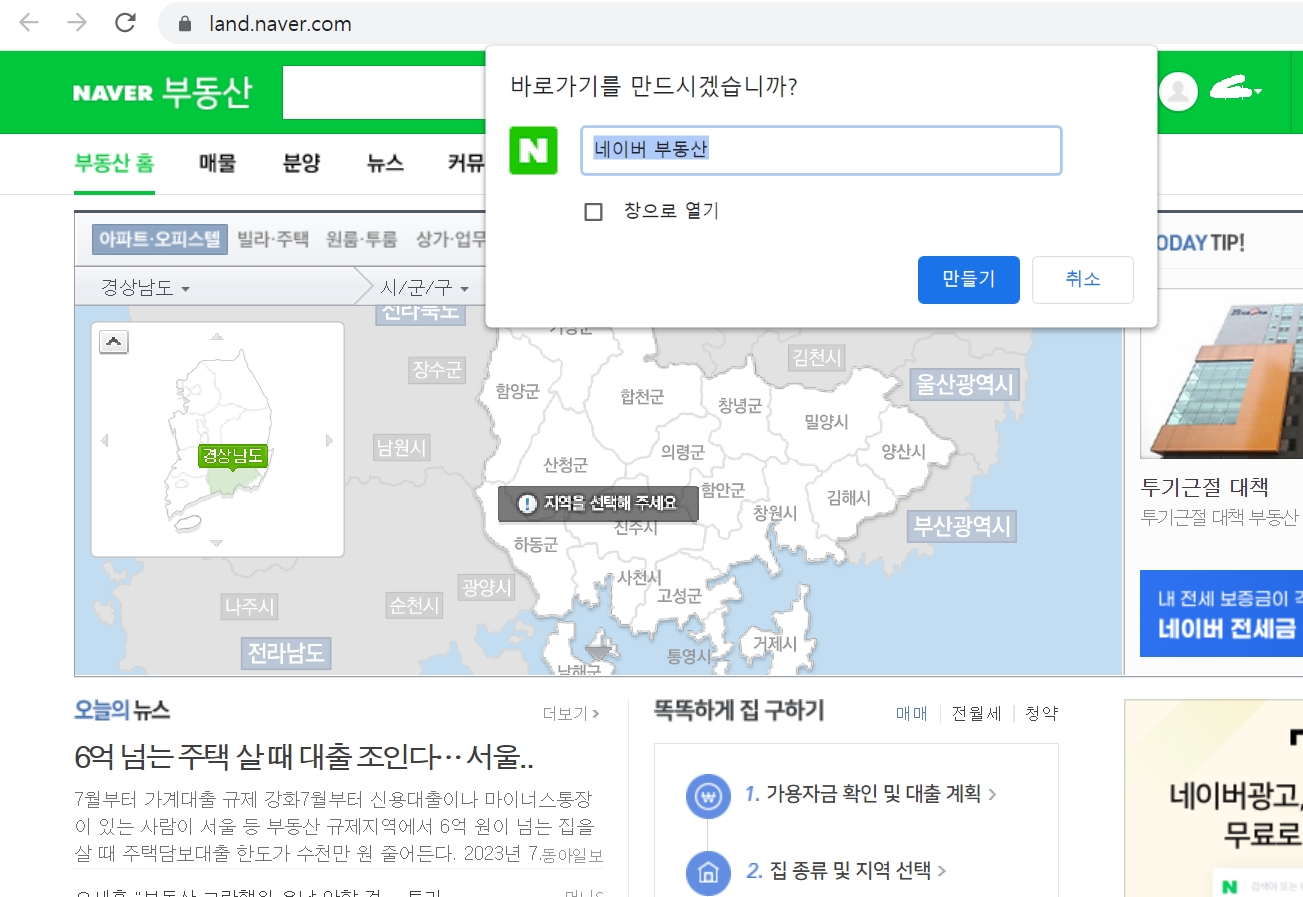Viewport: 1303px width, 897px height.
Task: Select 하동군 on the map
Action: (x=535, y=544)
